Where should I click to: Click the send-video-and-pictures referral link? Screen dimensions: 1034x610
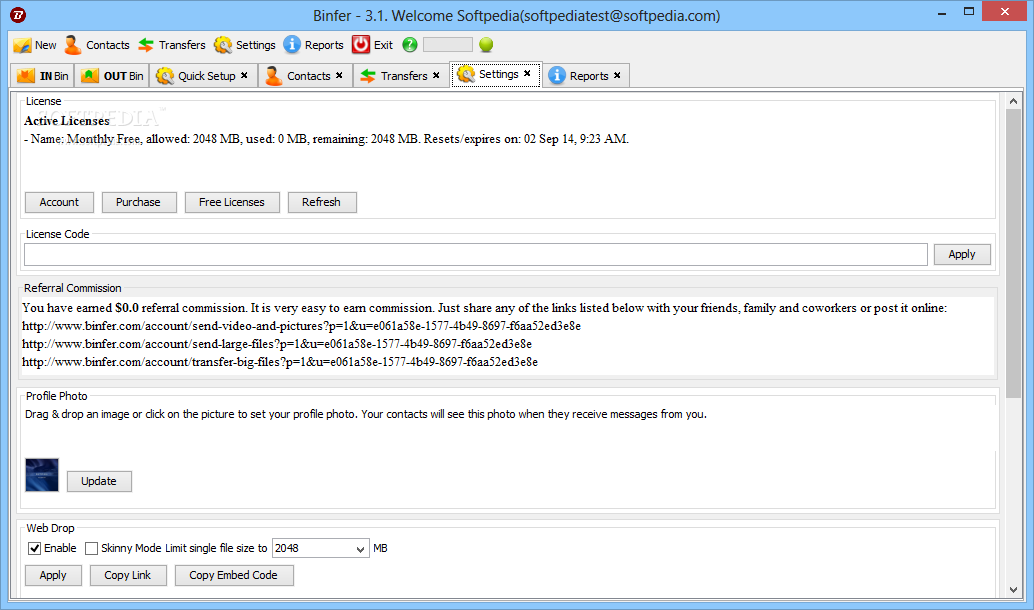(x=301, y=326)
